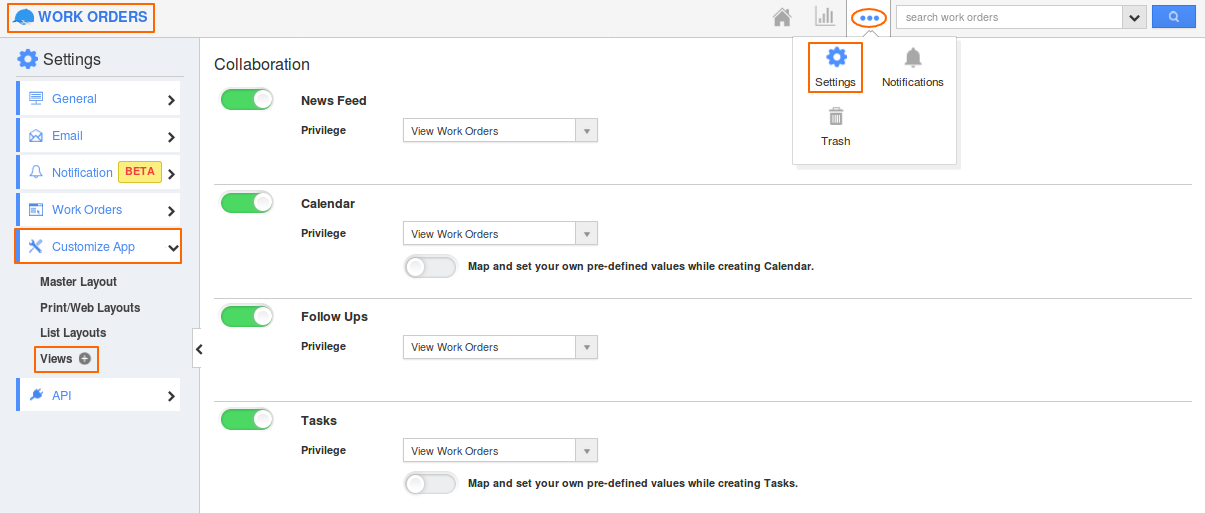Click the General monitor icon in the sidebar
This screenshot has height=513, width=1205.
tap(36, 99)
